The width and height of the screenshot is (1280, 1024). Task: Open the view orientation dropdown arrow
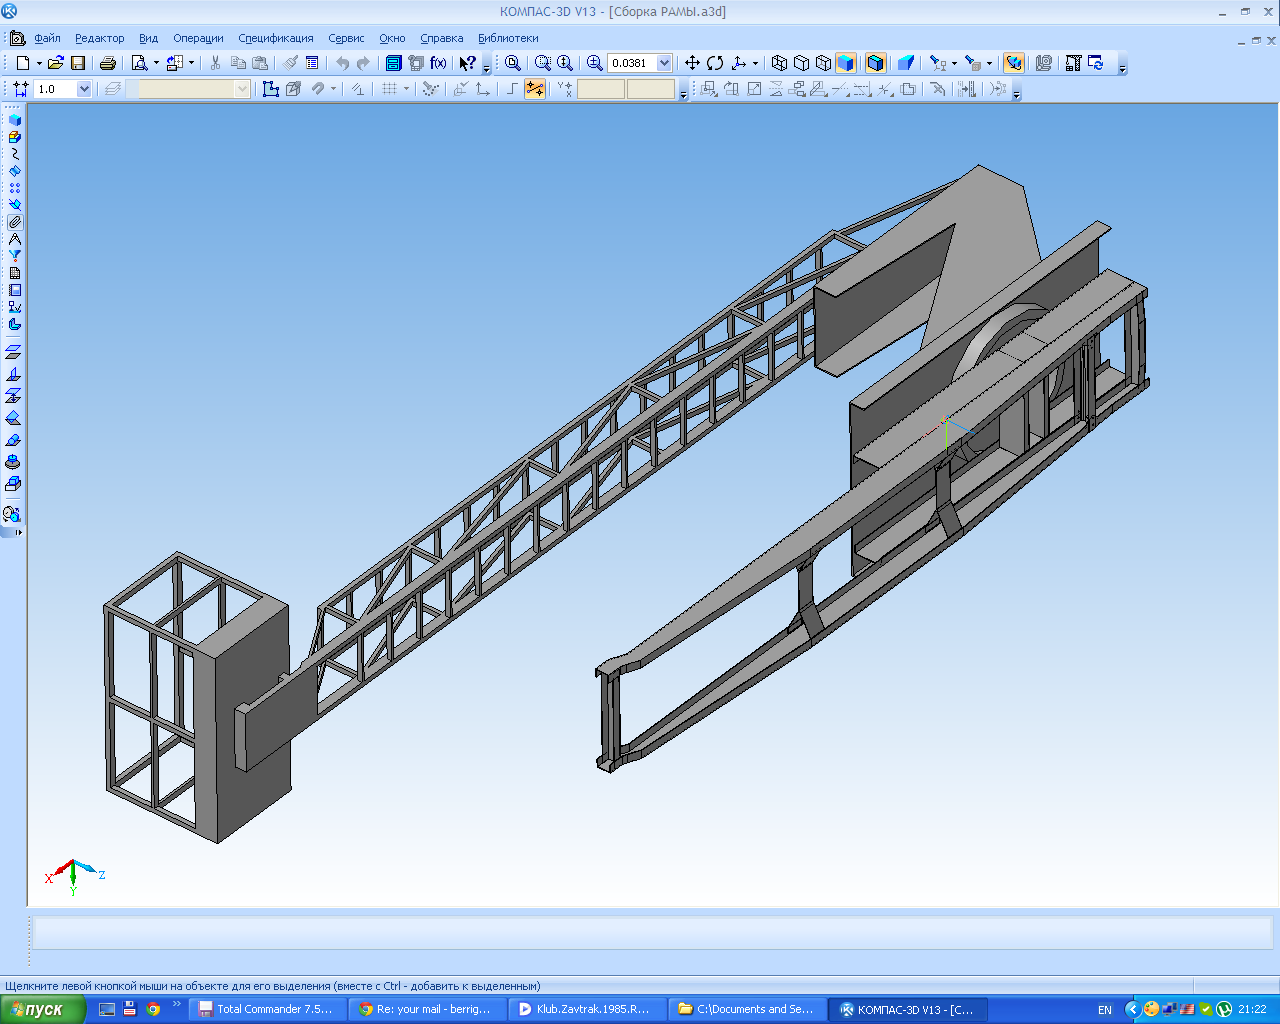coord(755,63)
